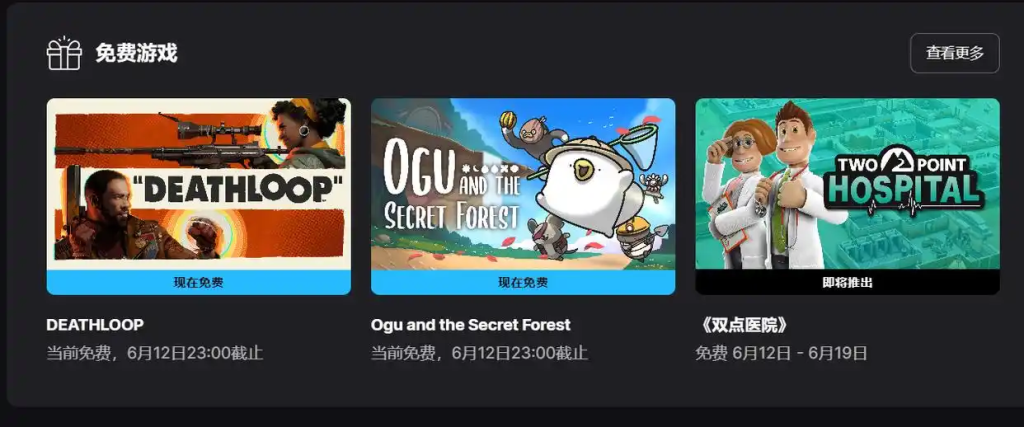1024x427 pixels.
Task: Click the 6月12日23:00截止 text under the Ogu title
Action: coord(519,353)
